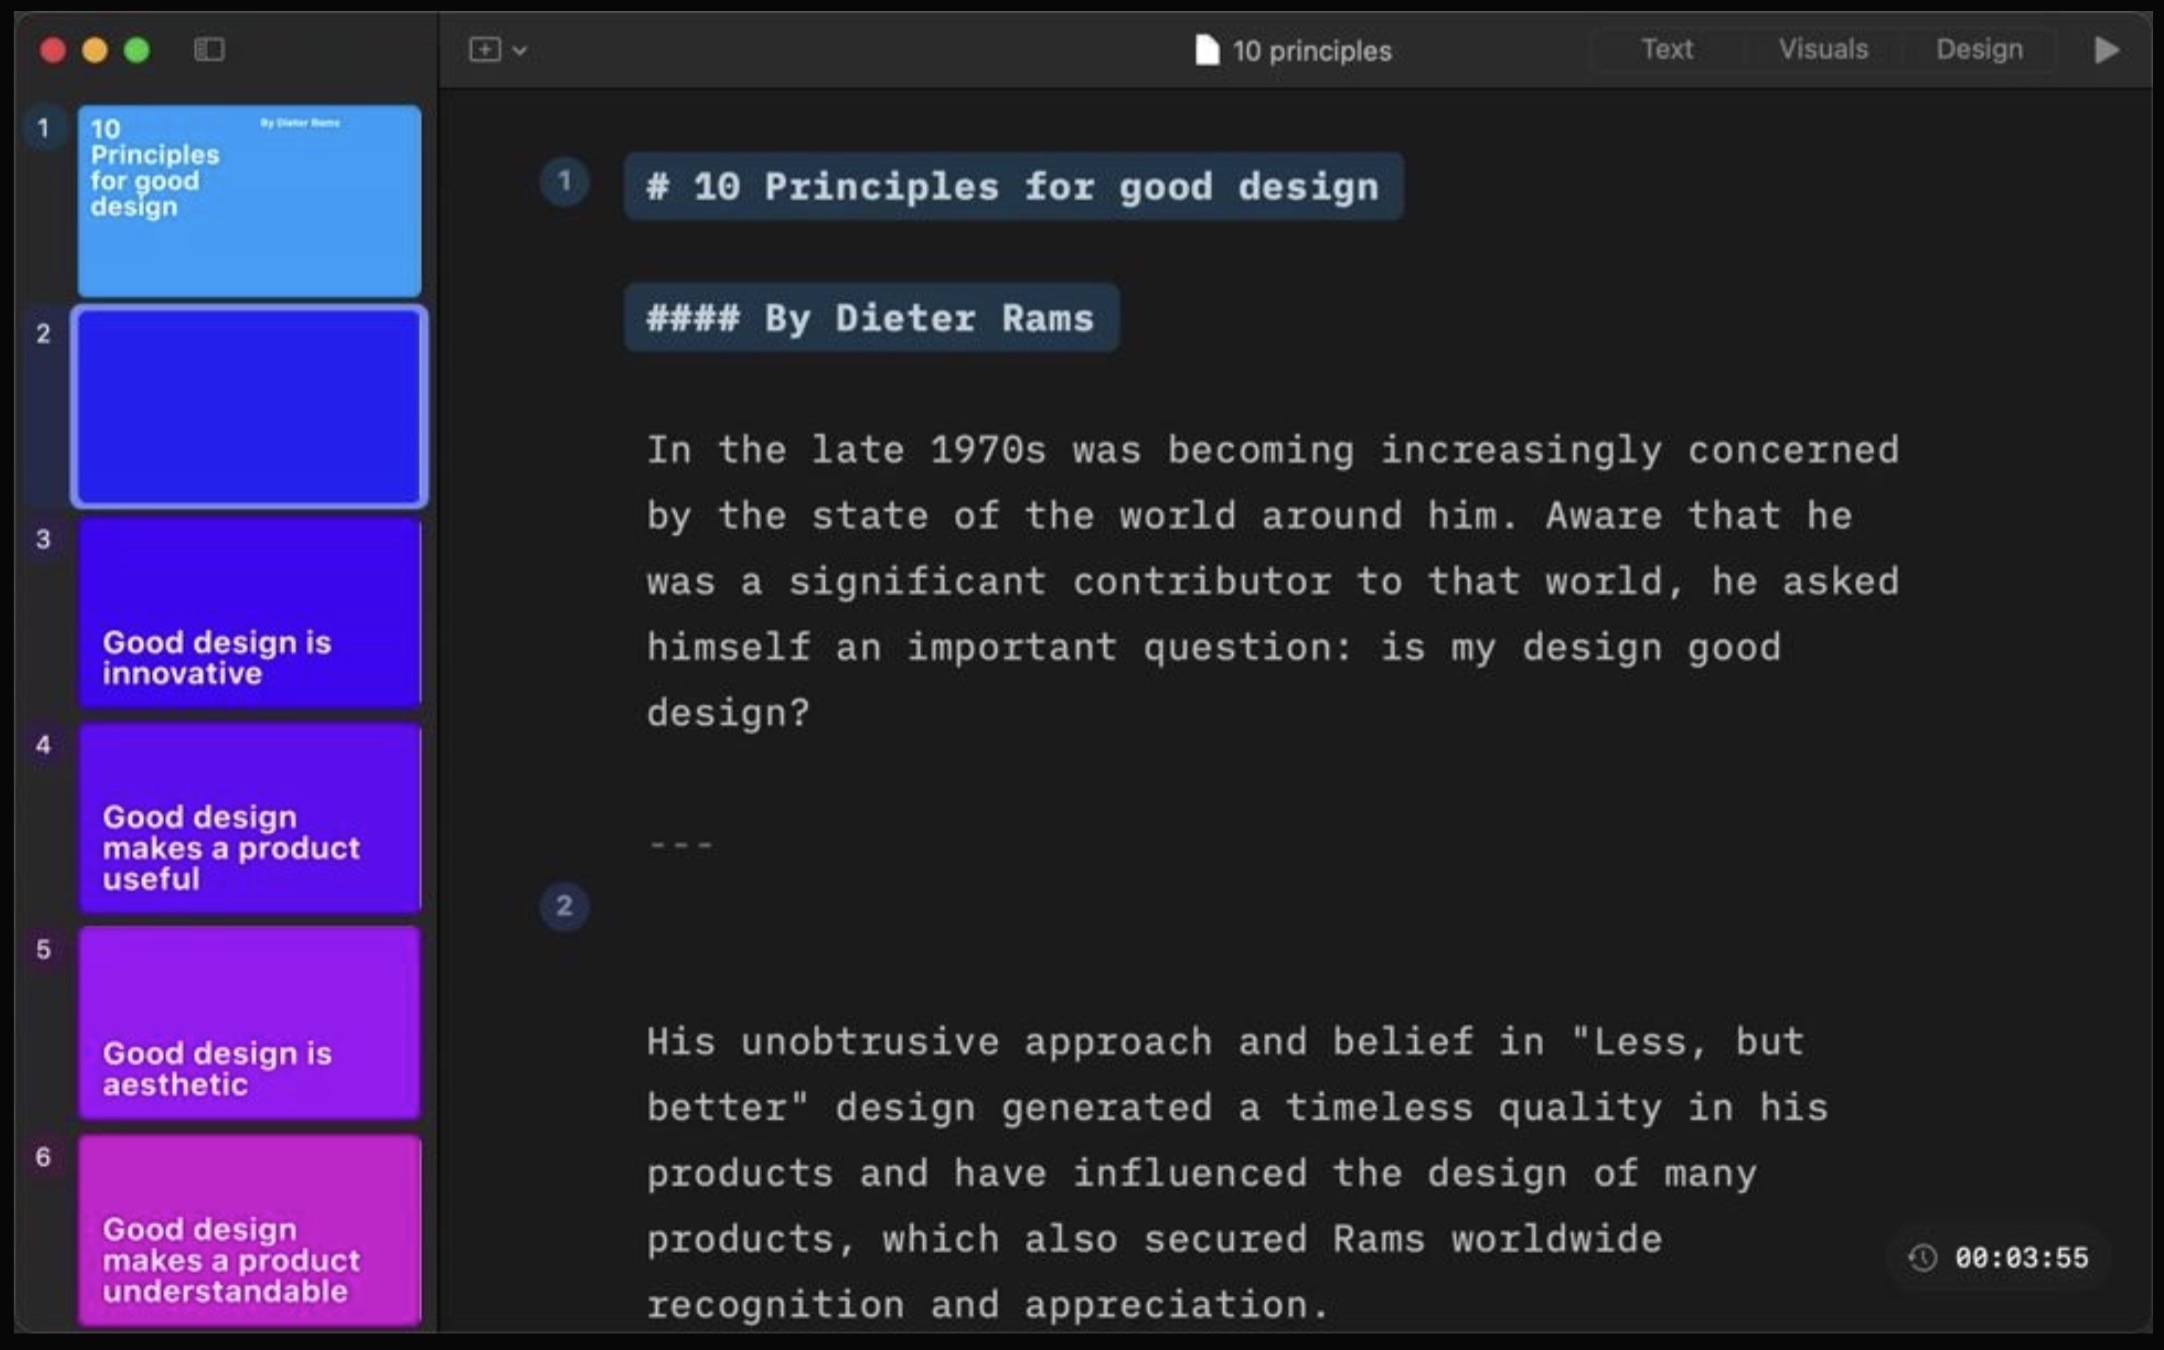The image size is (2164, 1350).
Task: Click the 00:03:55 duration readout
Action: [x=2021, y=1257]
